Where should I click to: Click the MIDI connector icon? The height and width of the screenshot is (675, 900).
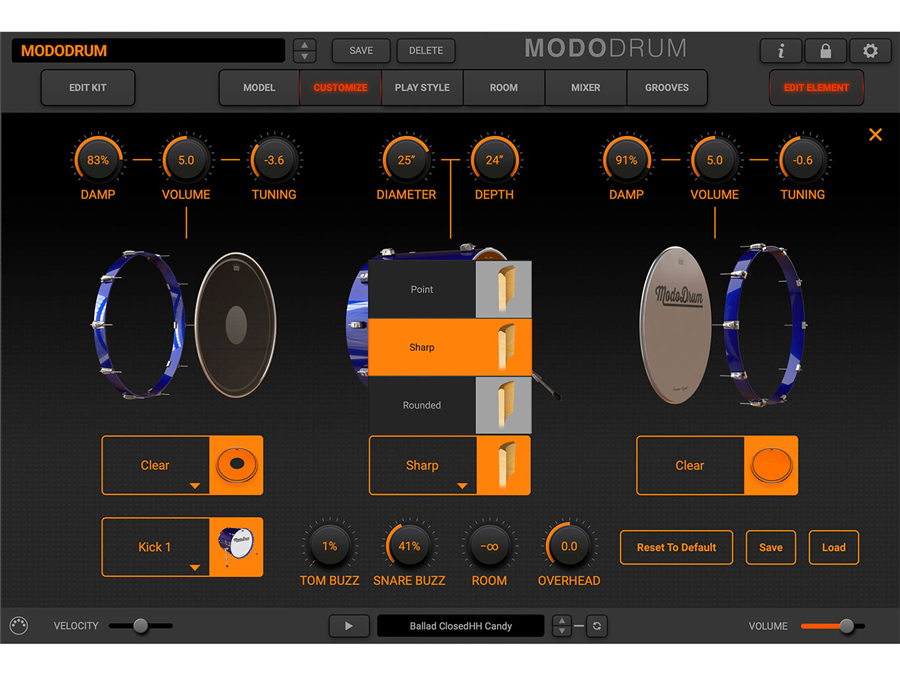click(x=18, y=626)
